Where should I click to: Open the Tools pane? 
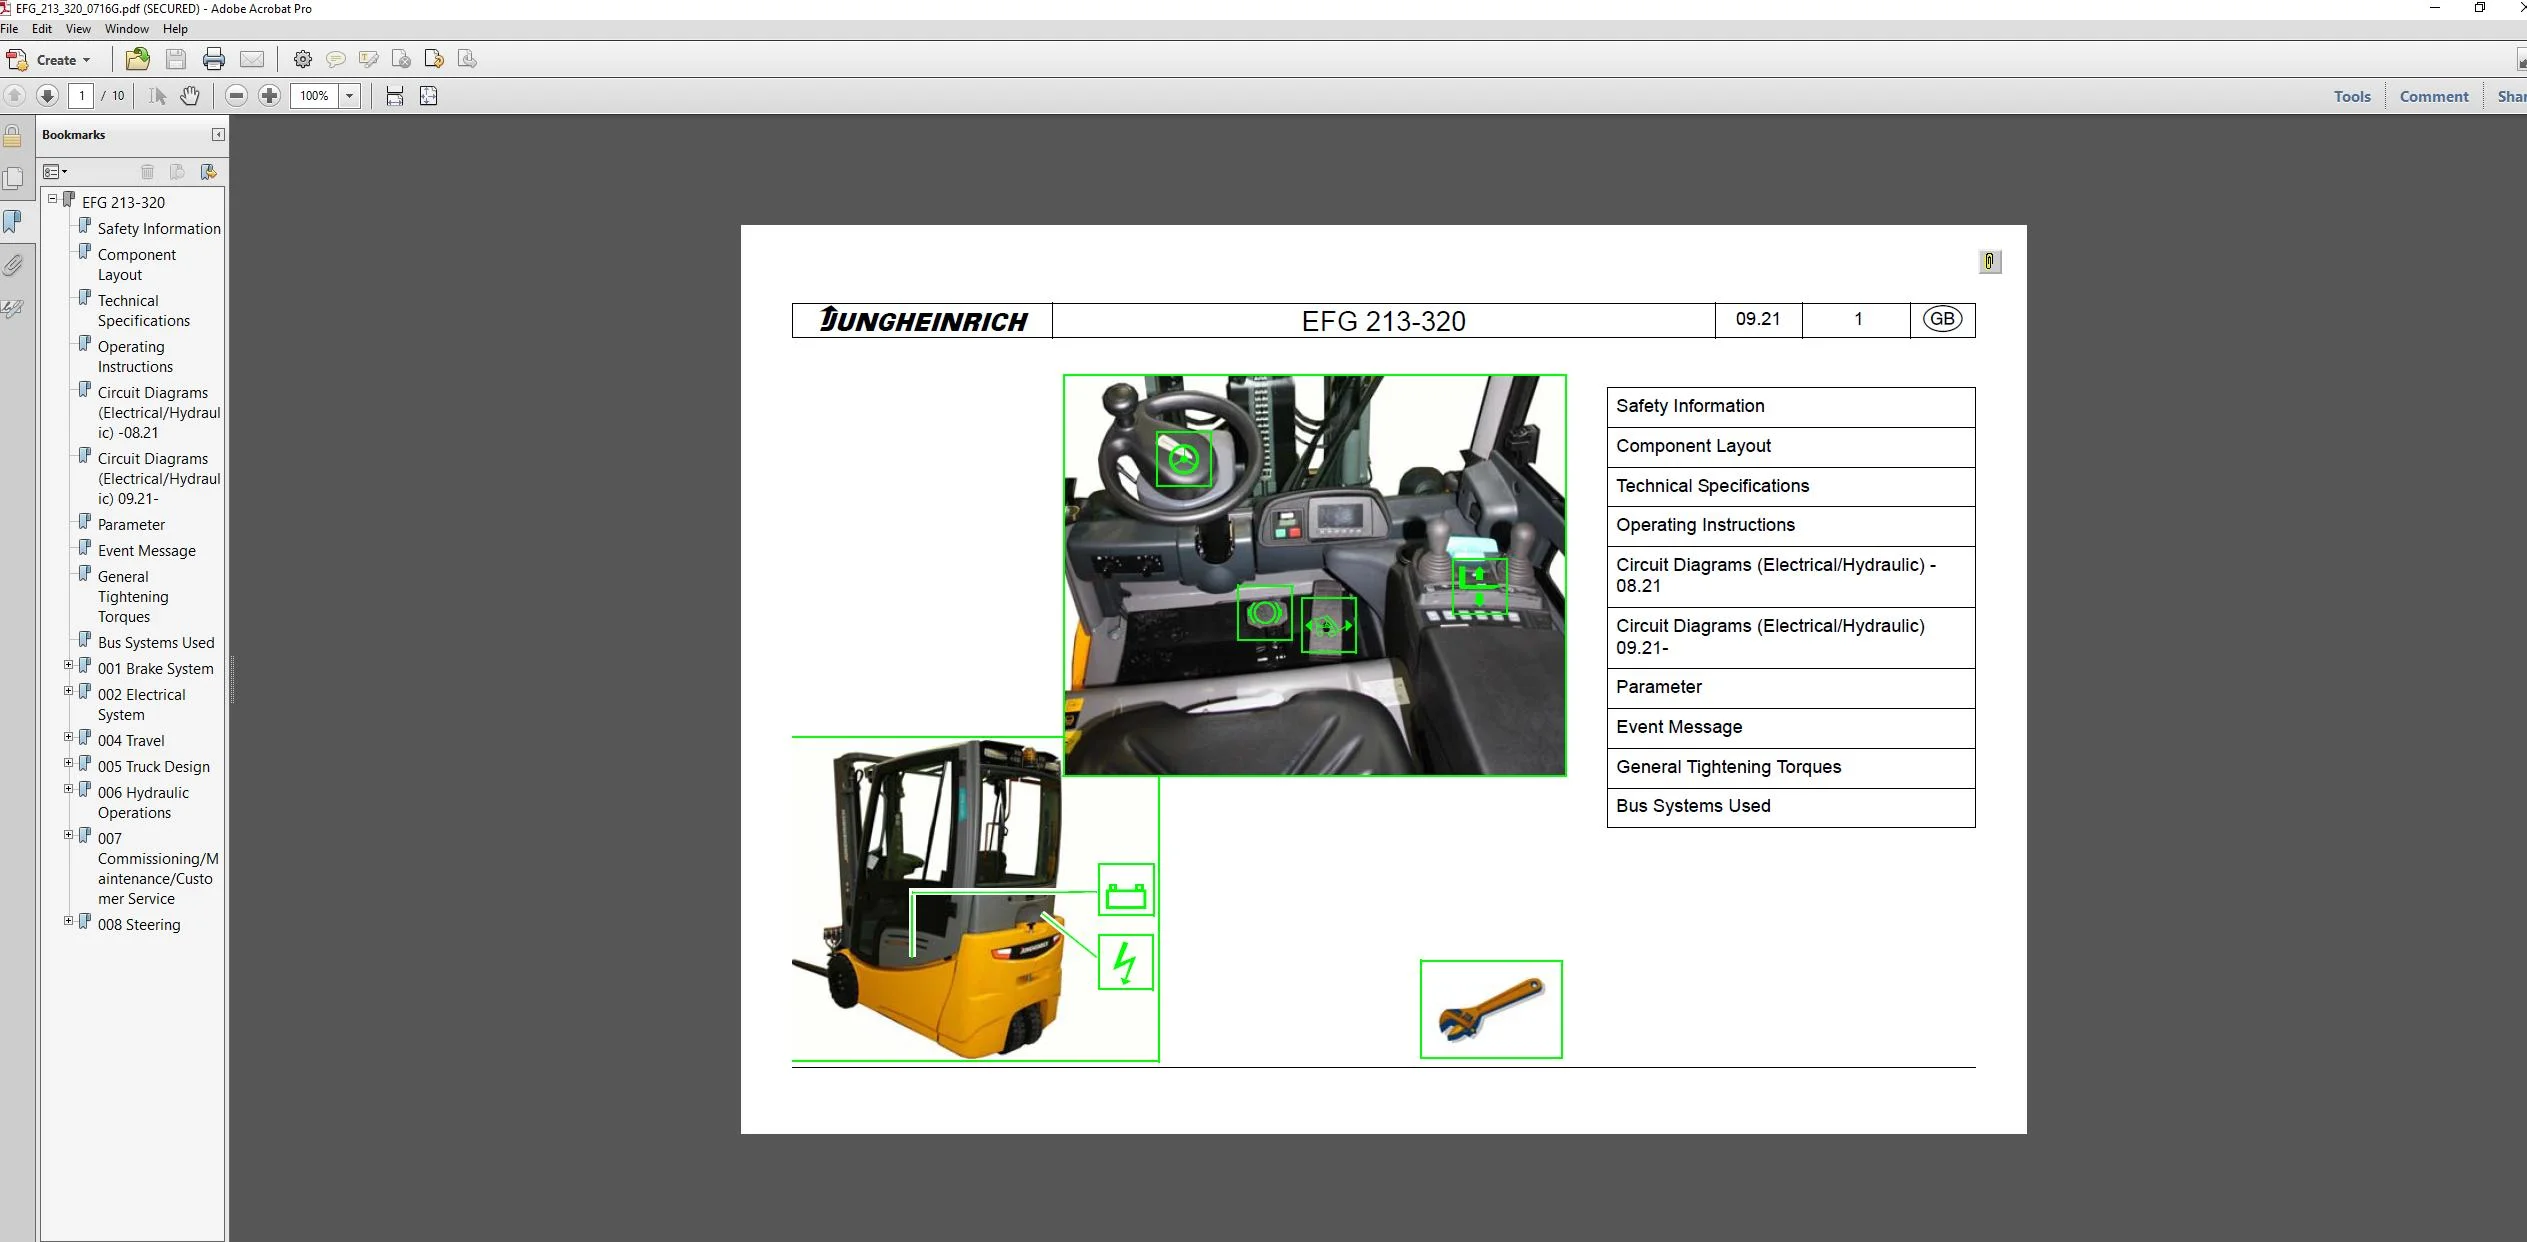click(2352, 97)
